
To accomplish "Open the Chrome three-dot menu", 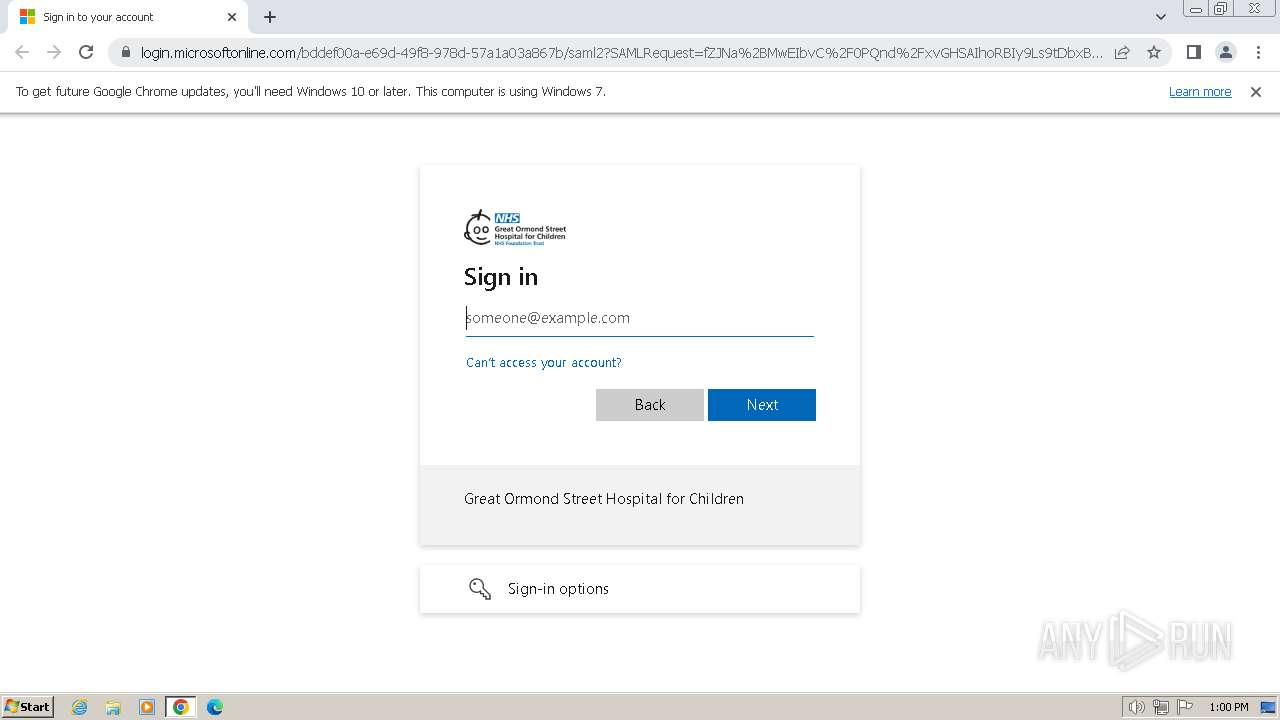I will point(1258,52).
